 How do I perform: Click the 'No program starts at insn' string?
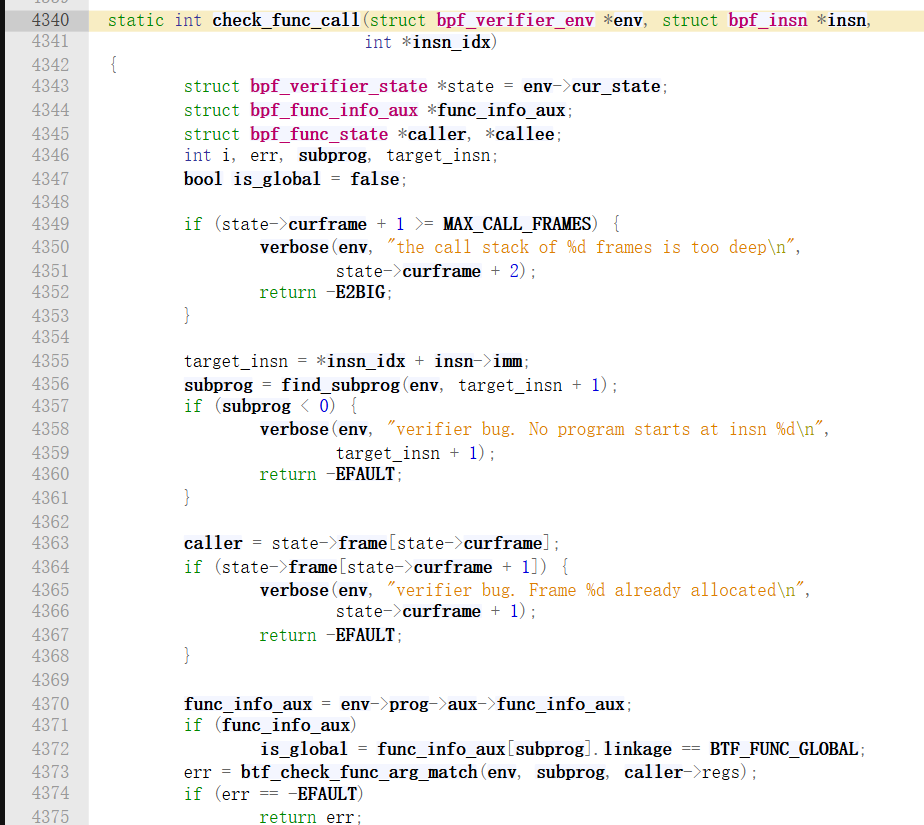[x=605, y=429]
